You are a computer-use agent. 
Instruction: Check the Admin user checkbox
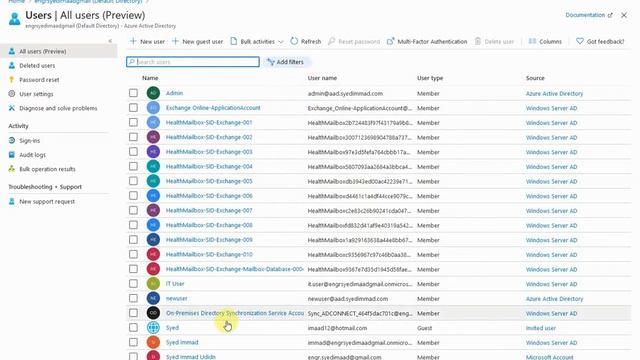[133, 93]
